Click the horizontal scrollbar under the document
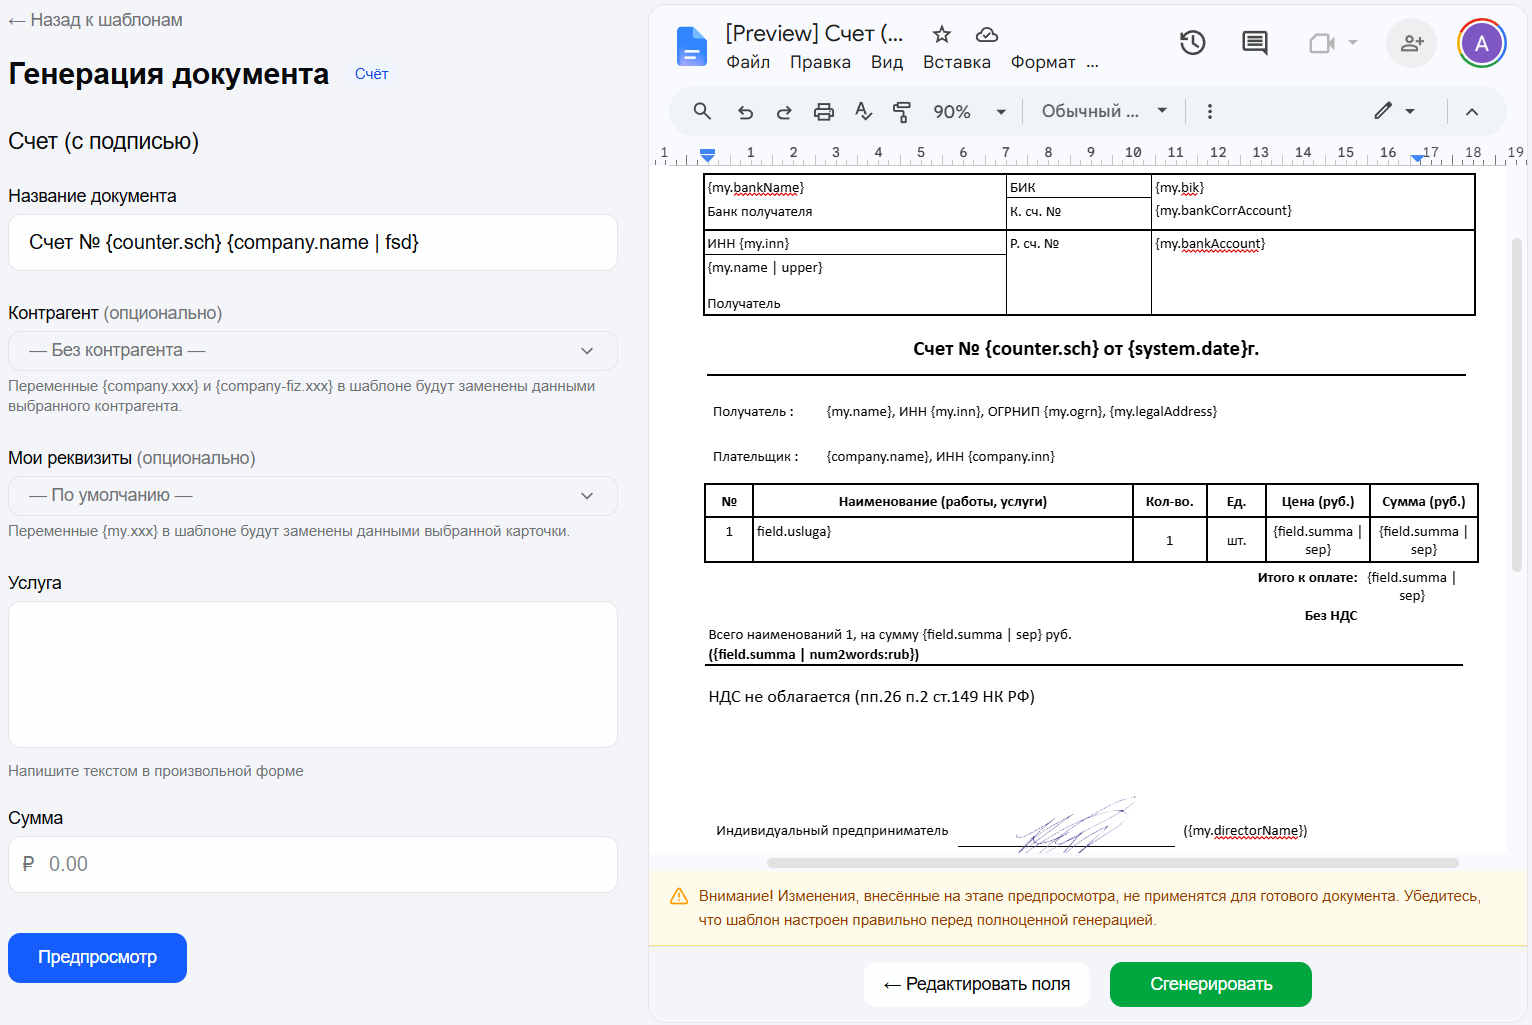The height and width of the screenshot is (1025, 1532). point(1113,863)
